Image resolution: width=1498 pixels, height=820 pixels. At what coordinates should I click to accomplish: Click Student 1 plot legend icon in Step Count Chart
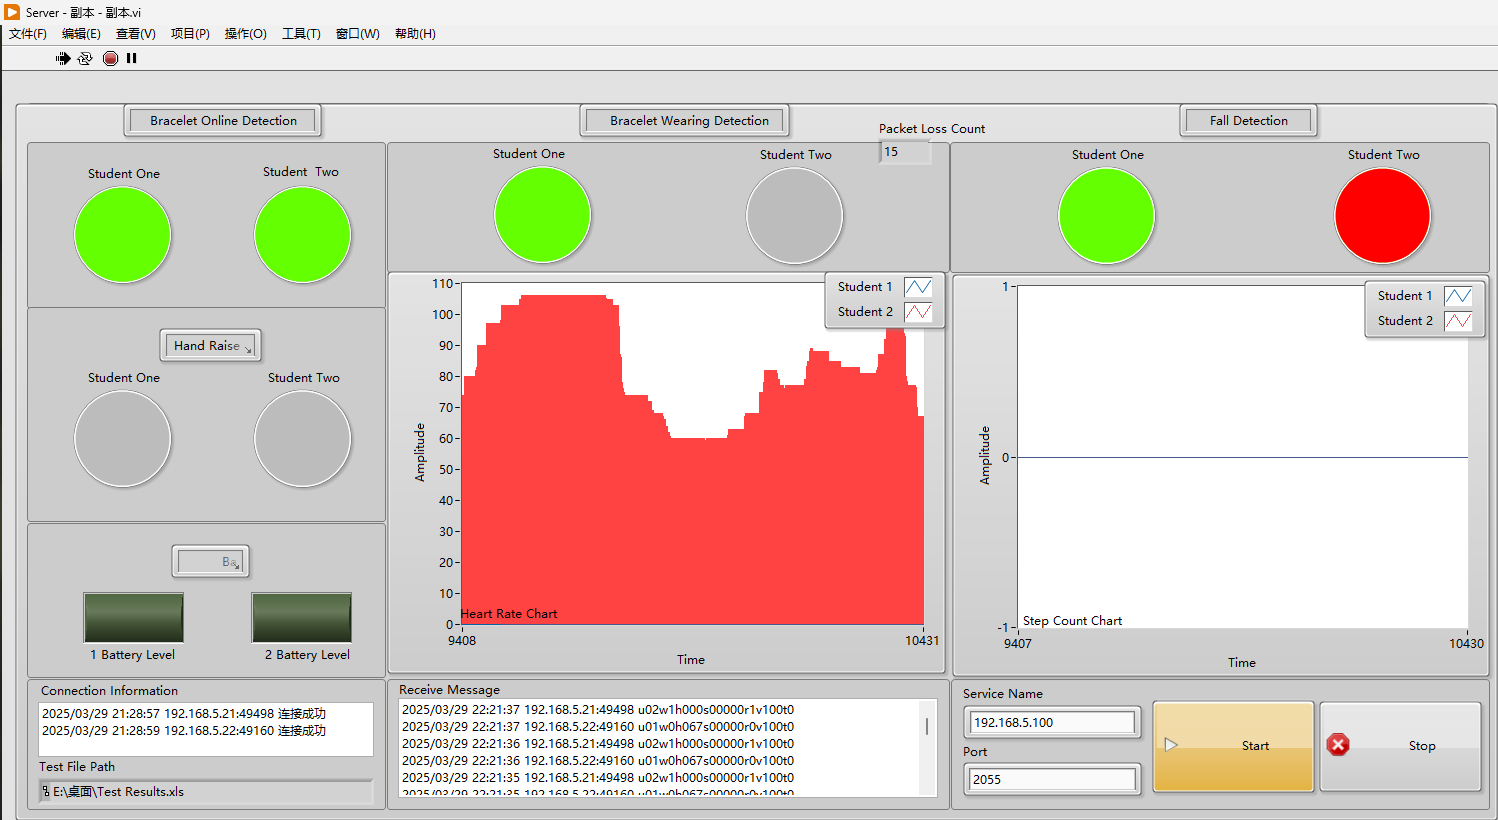point(1458,296)
